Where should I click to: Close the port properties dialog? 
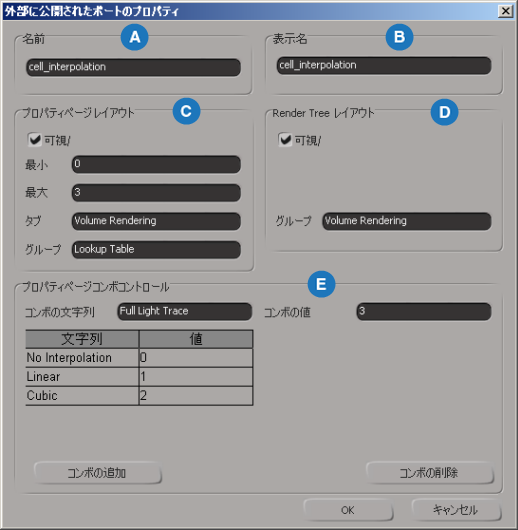[505, 11]
